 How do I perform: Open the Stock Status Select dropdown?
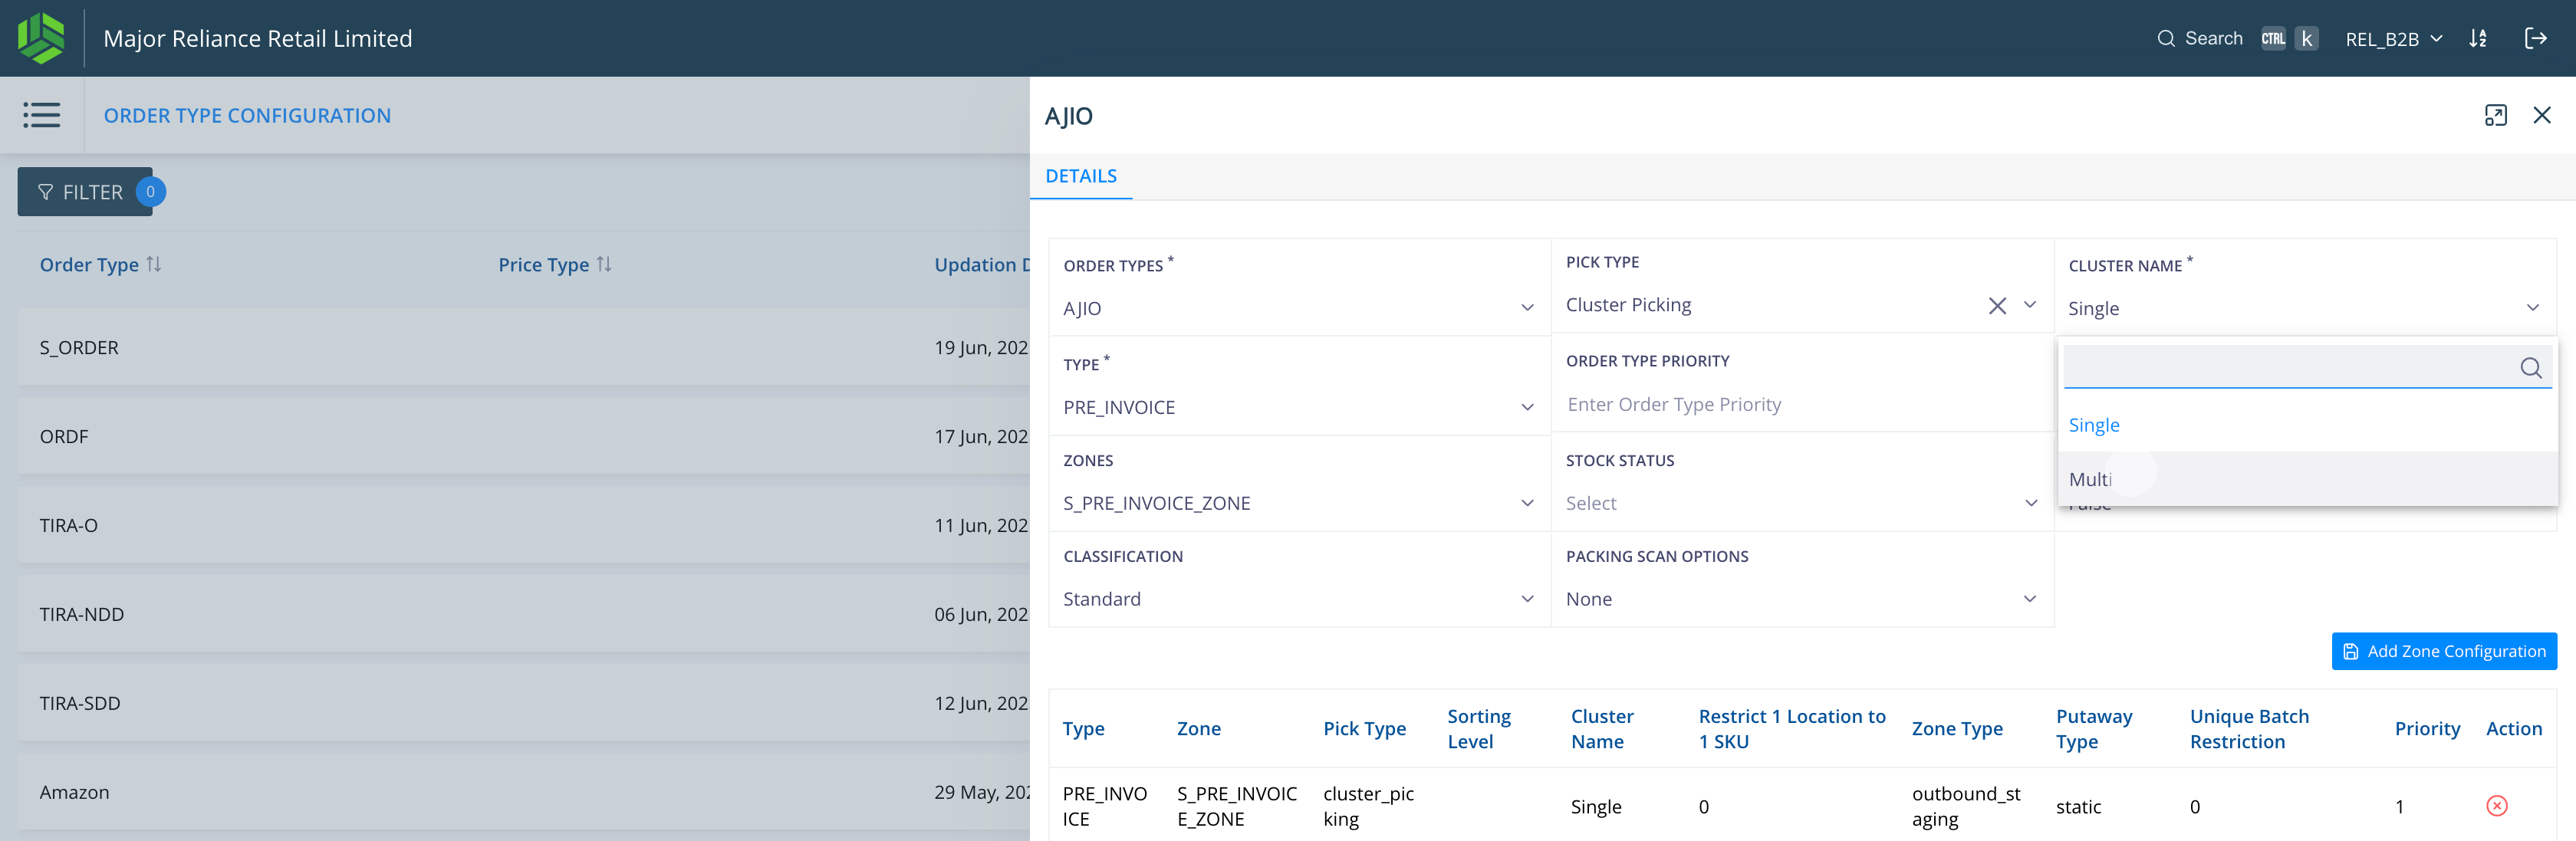[x=1801, y=503]
